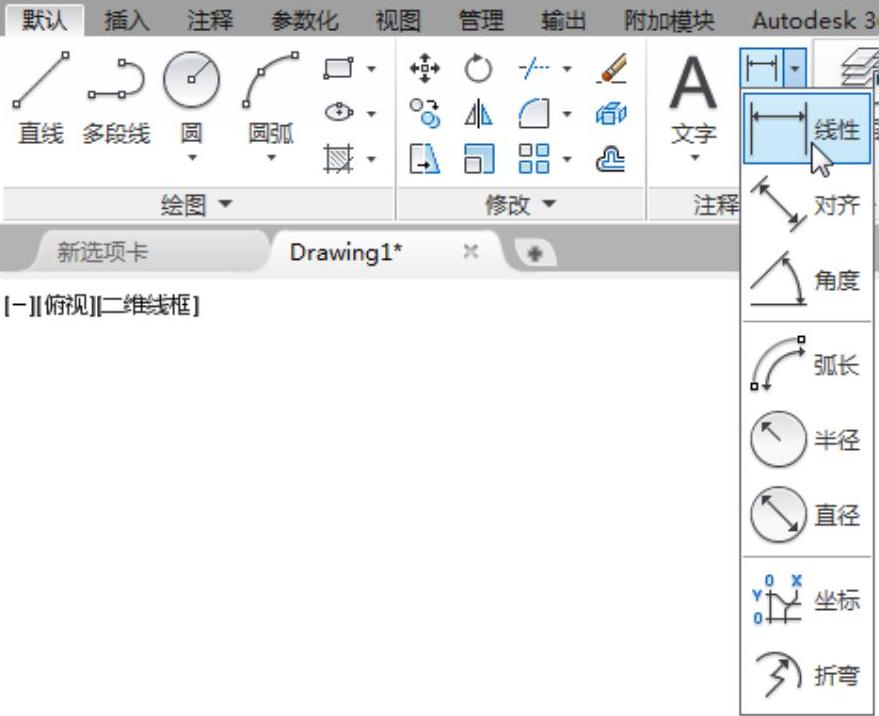
Task: Switch to the Add-ins (附加模块) ribbon tab
Action: [669, 21]
